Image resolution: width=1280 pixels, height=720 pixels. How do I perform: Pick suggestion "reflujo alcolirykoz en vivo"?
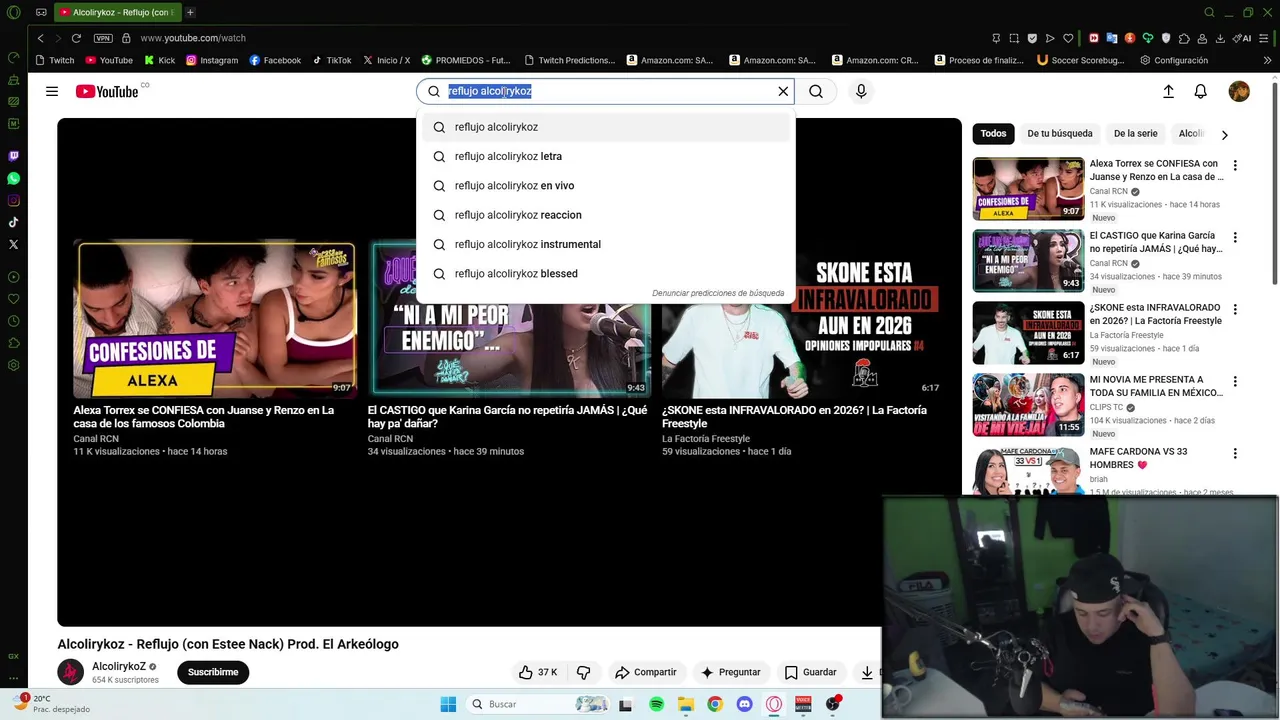[606, 185]
